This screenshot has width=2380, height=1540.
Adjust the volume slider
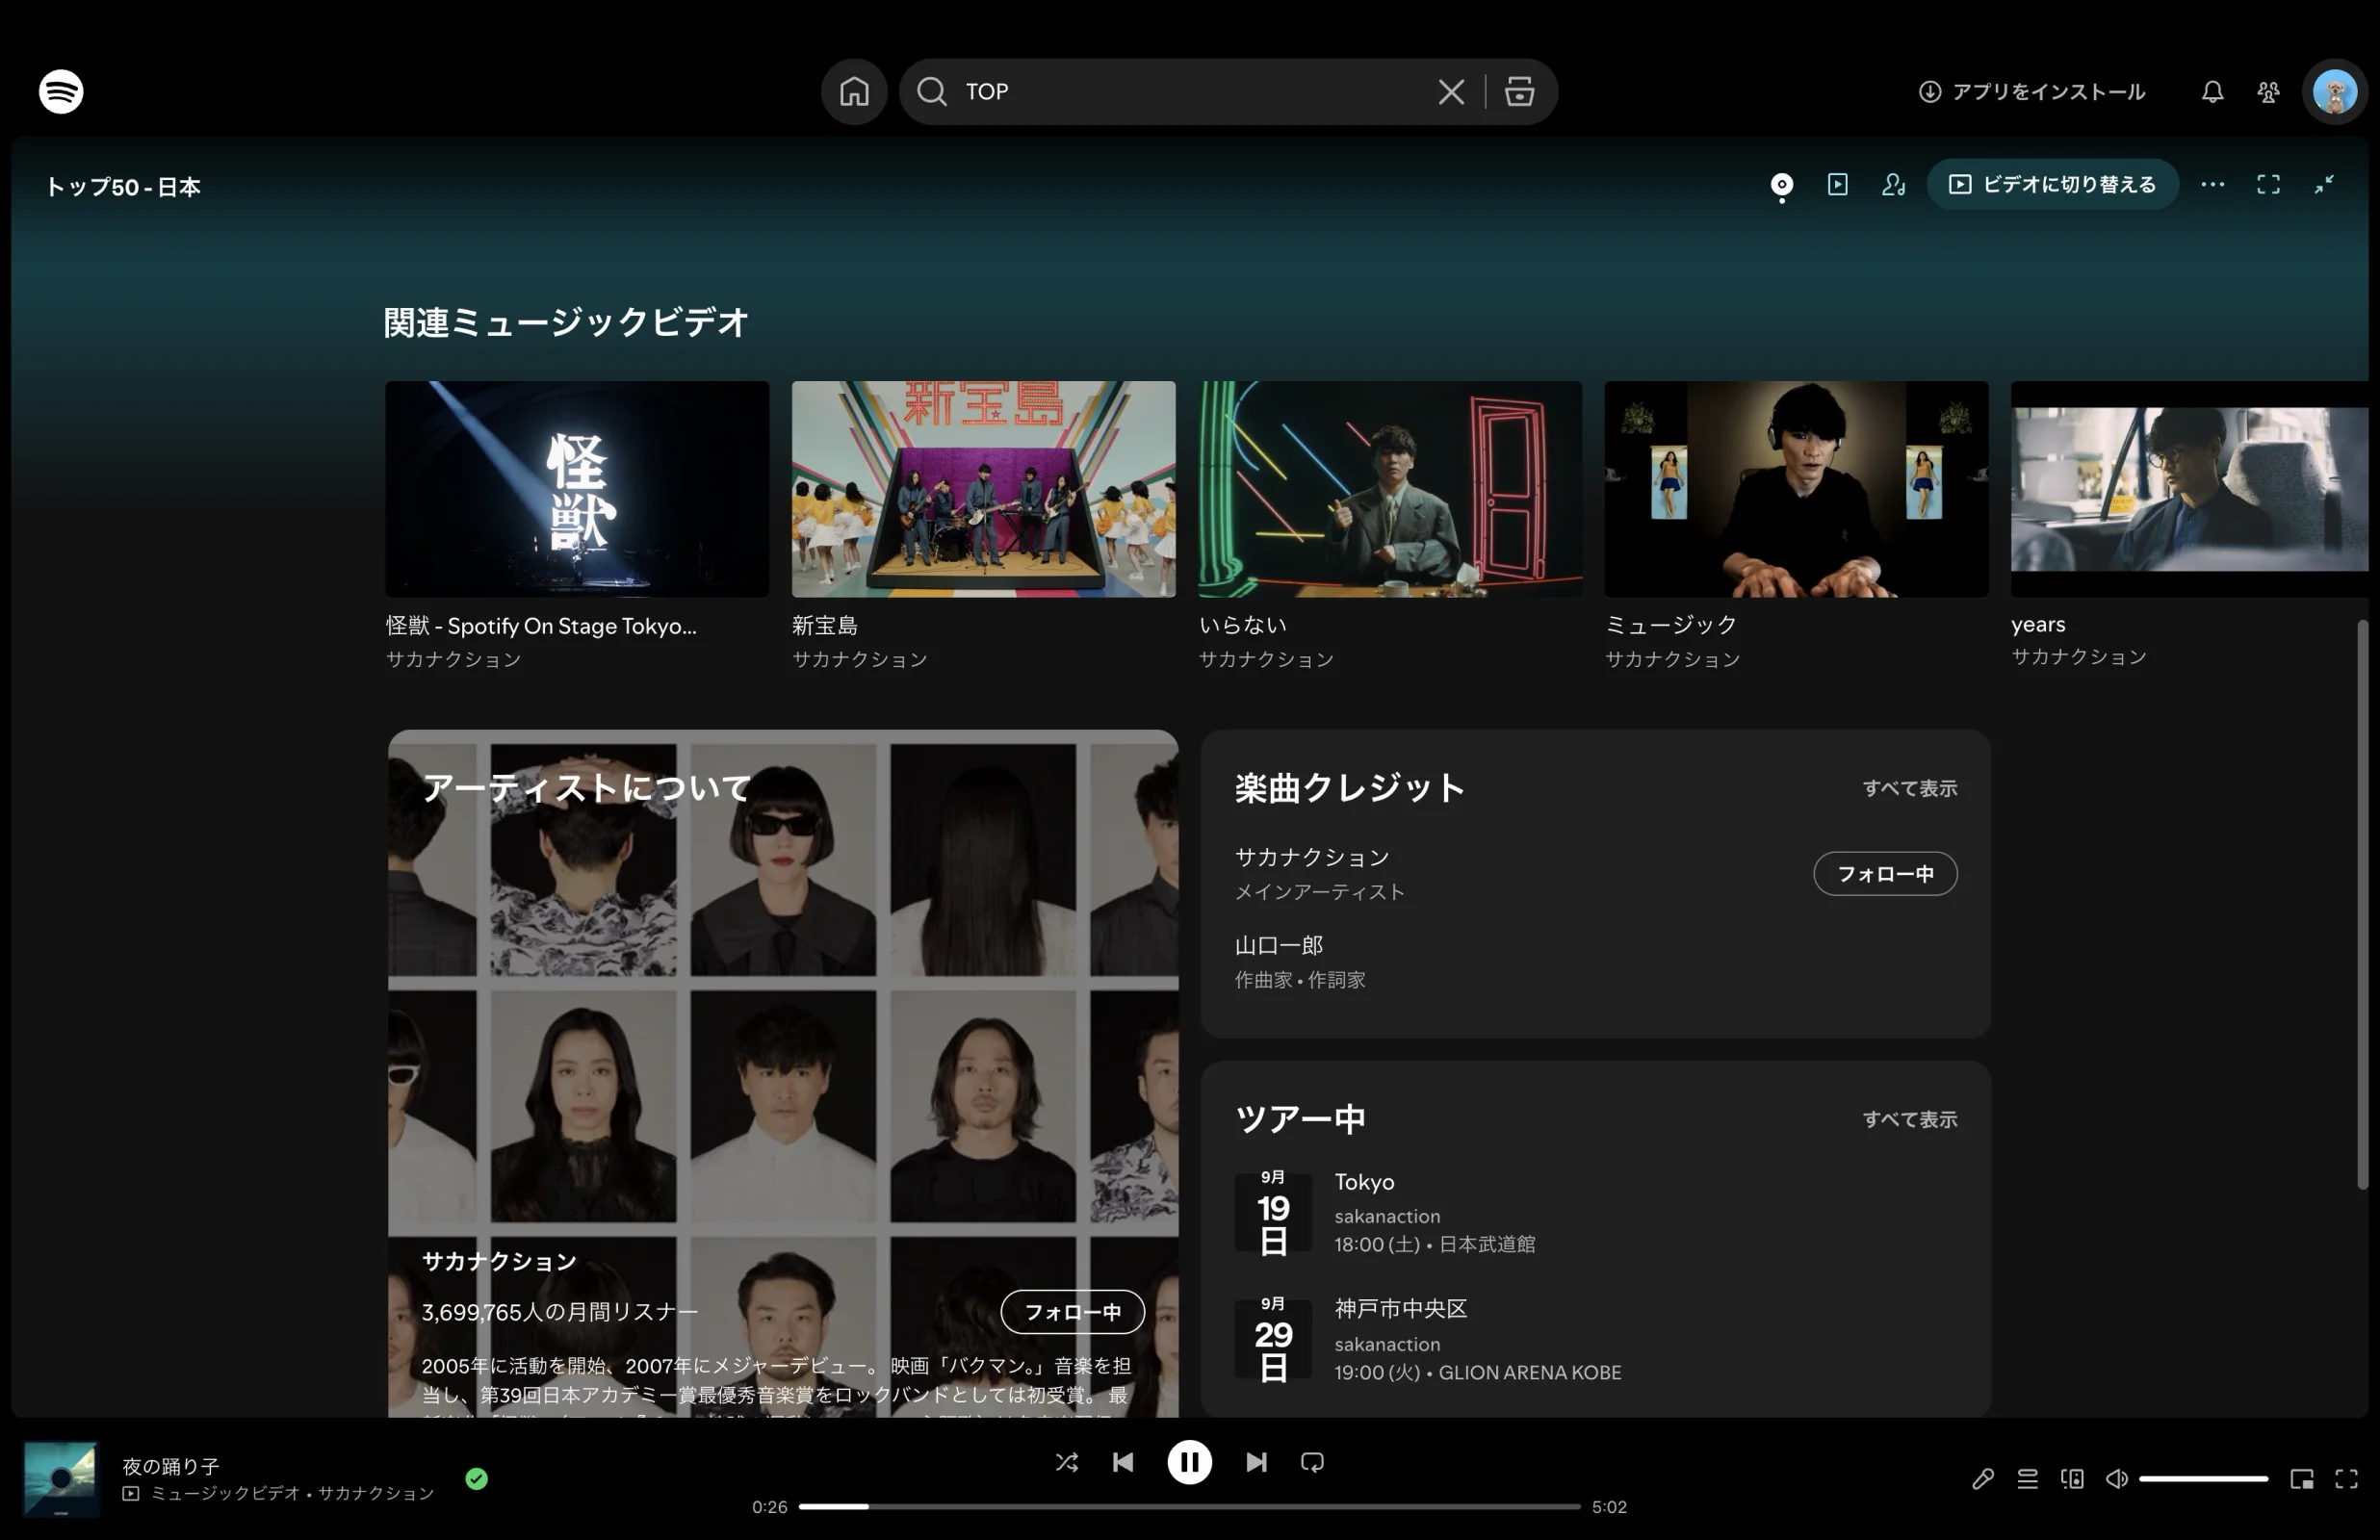click(x=2203, y=1478)
